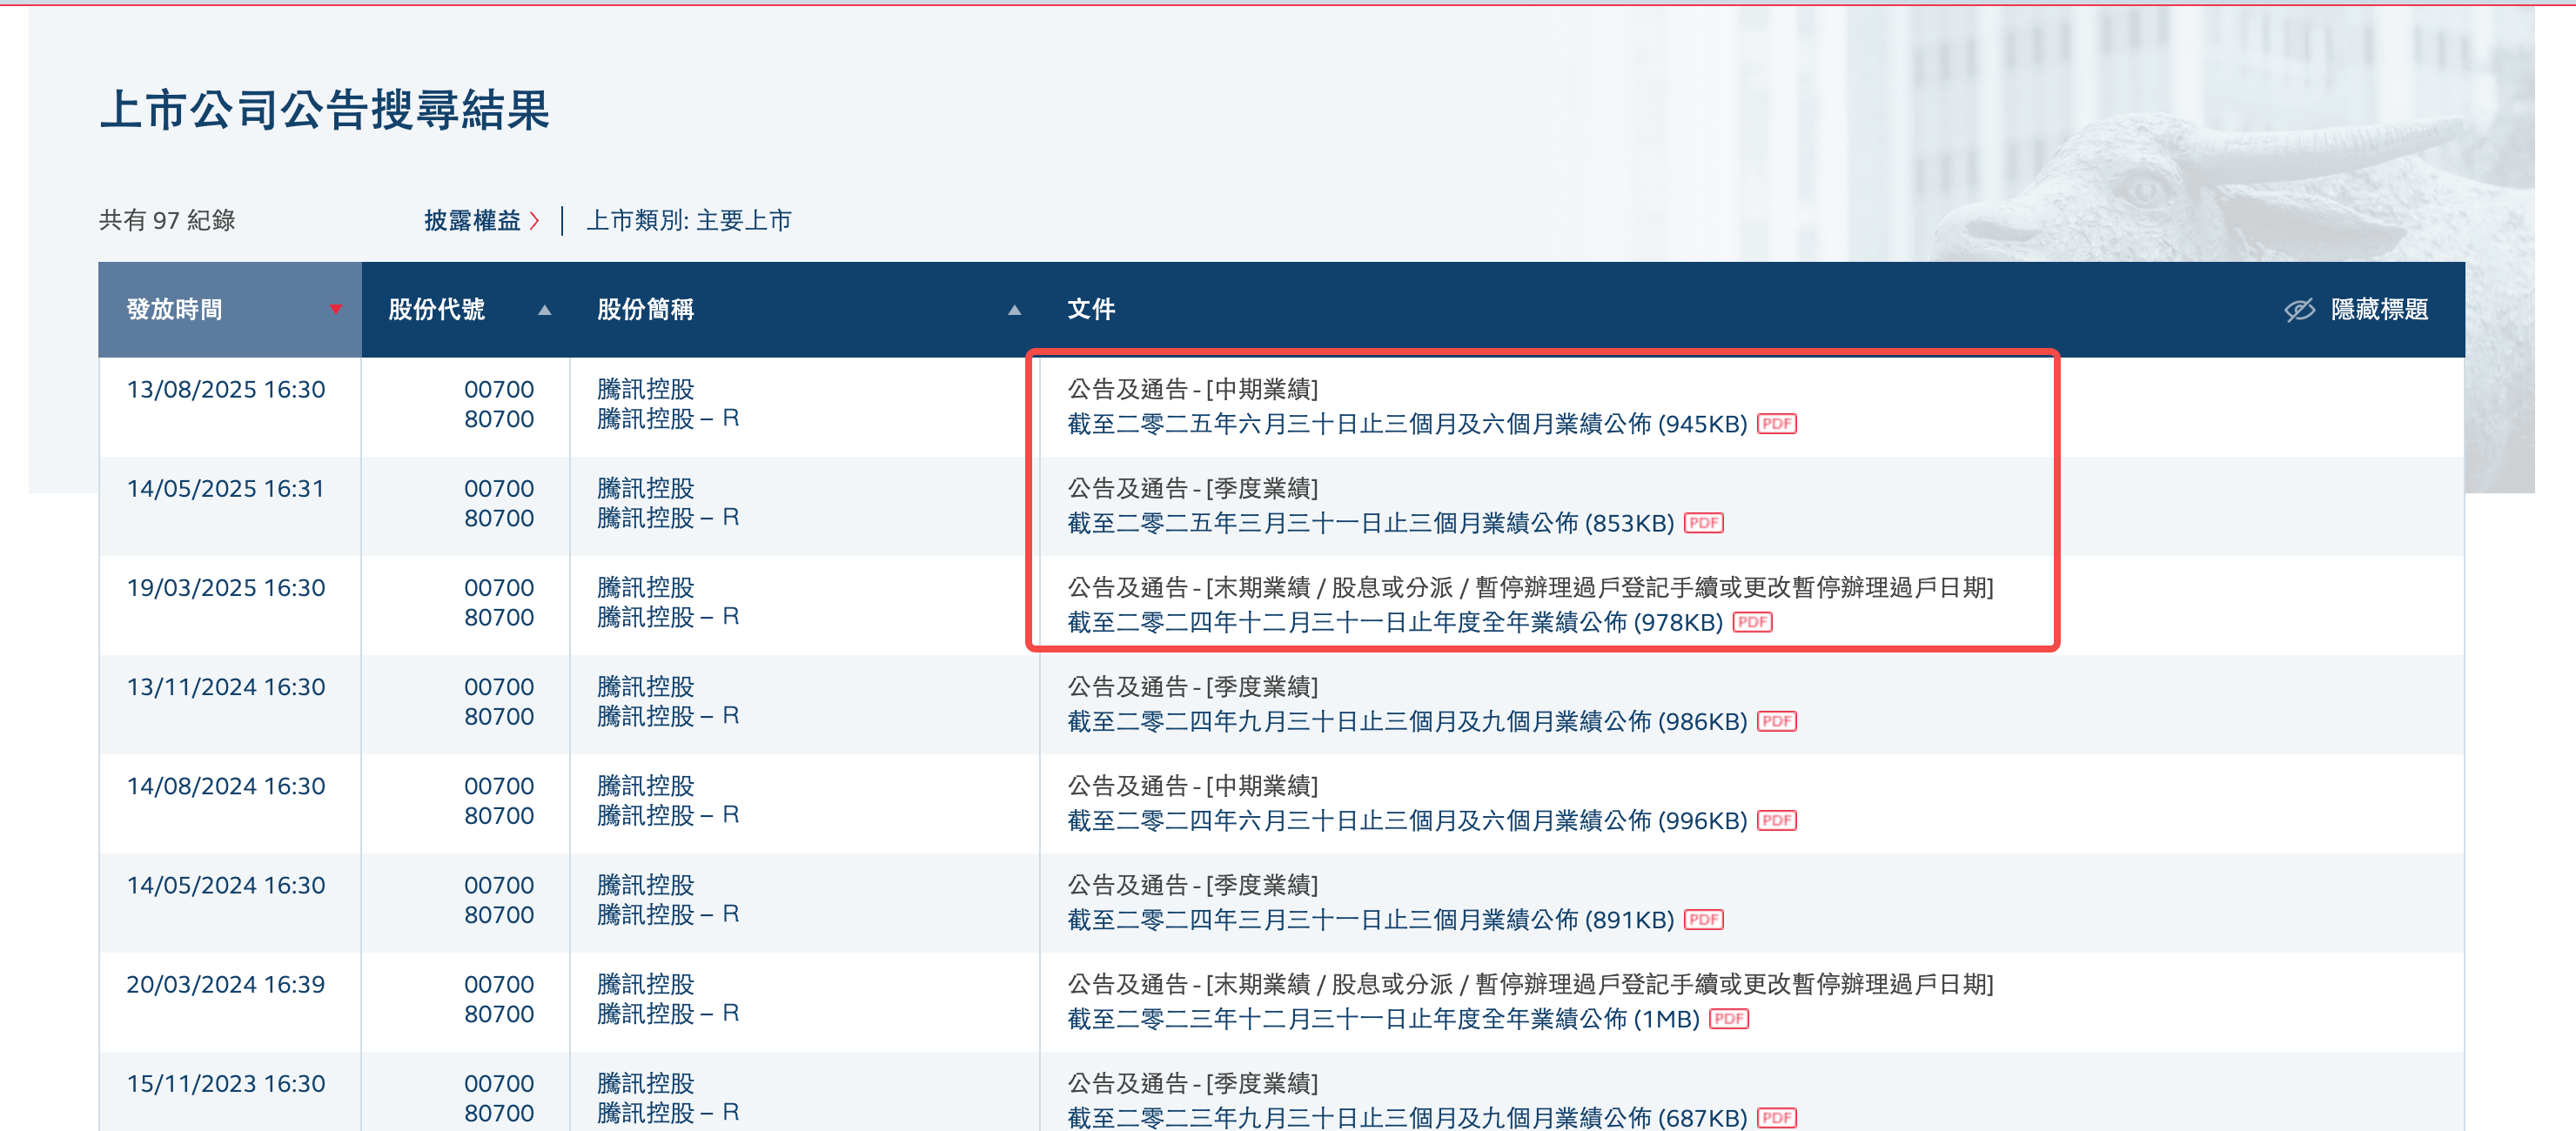
Task: Click PDF icon for June 2024 interim results
Action: coord(1776,820)
